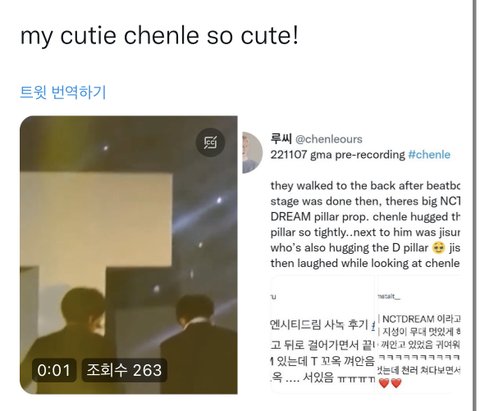
Task: Click 'then laughed while looking at chenle' line
Action: click(365, 263)
